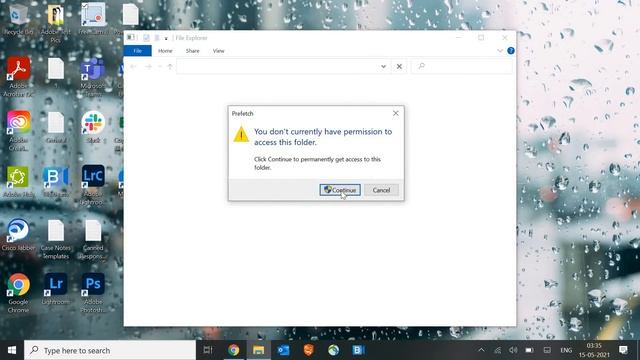Select the Lightroom Lr desktop shortcut
This screenshot has width=640, height=360.
coord(56,289)
